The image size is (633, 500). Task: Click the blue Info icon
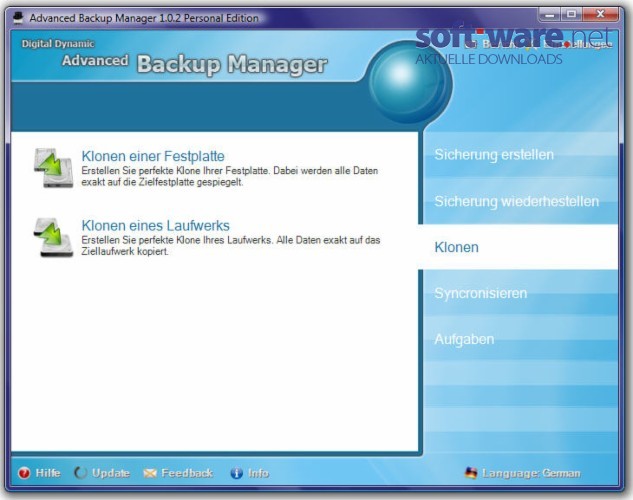(x=237, y=473)
